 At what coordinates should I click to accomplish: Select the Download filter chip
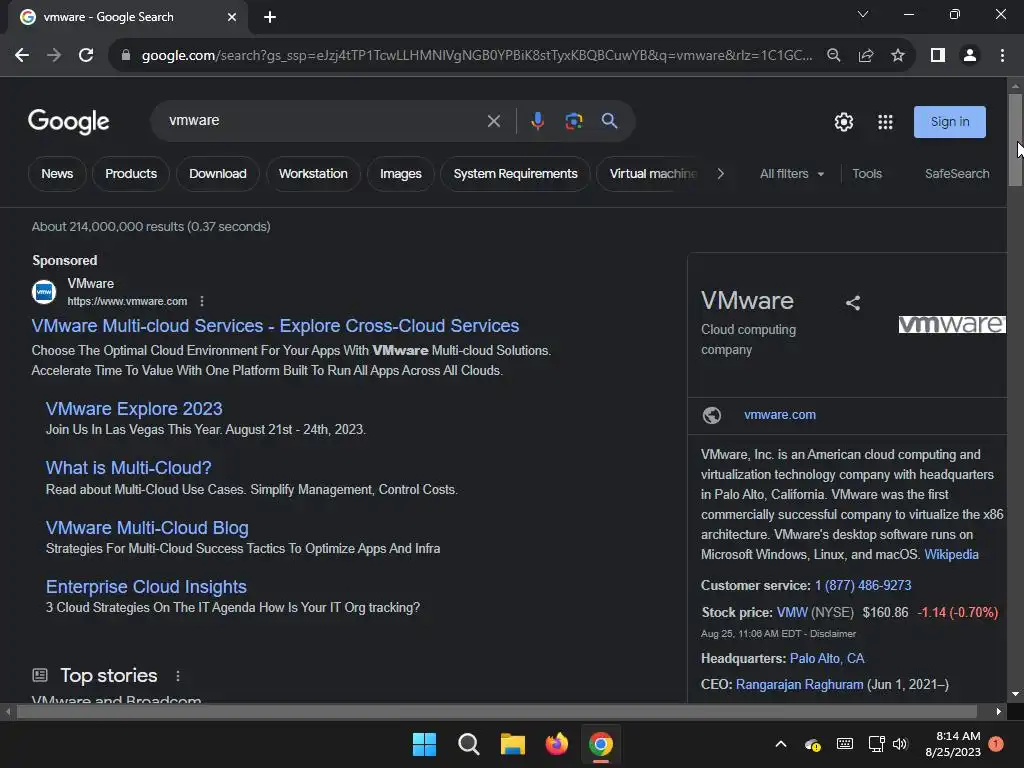(217, 174)
